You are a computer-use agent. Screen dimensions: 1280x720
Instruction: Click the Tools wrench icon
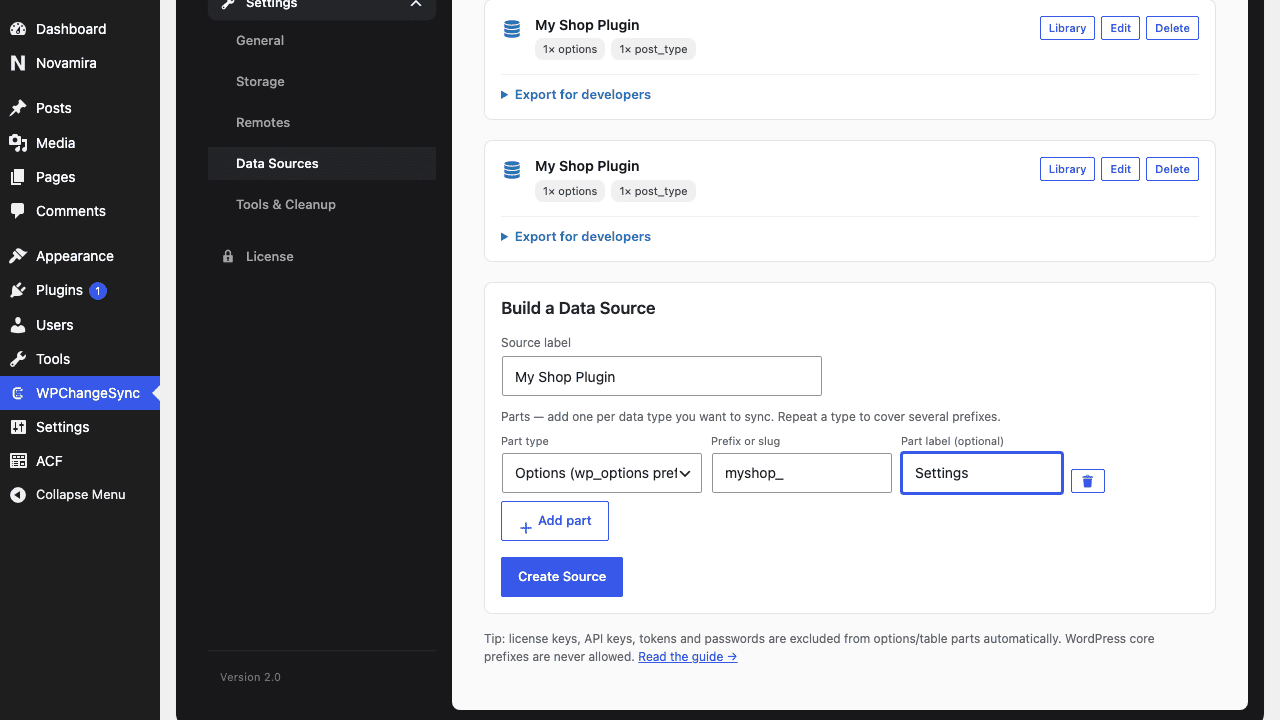pos(18,359)
